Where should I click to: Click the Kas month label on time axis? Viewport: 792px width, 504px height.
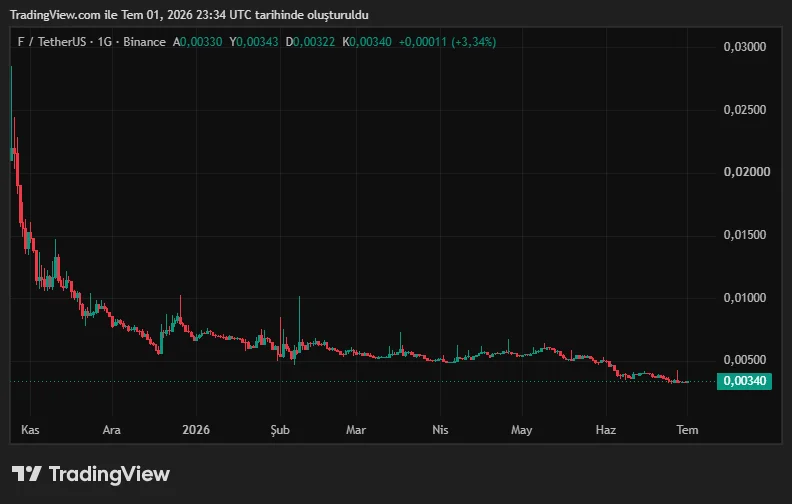pos(30,430)
